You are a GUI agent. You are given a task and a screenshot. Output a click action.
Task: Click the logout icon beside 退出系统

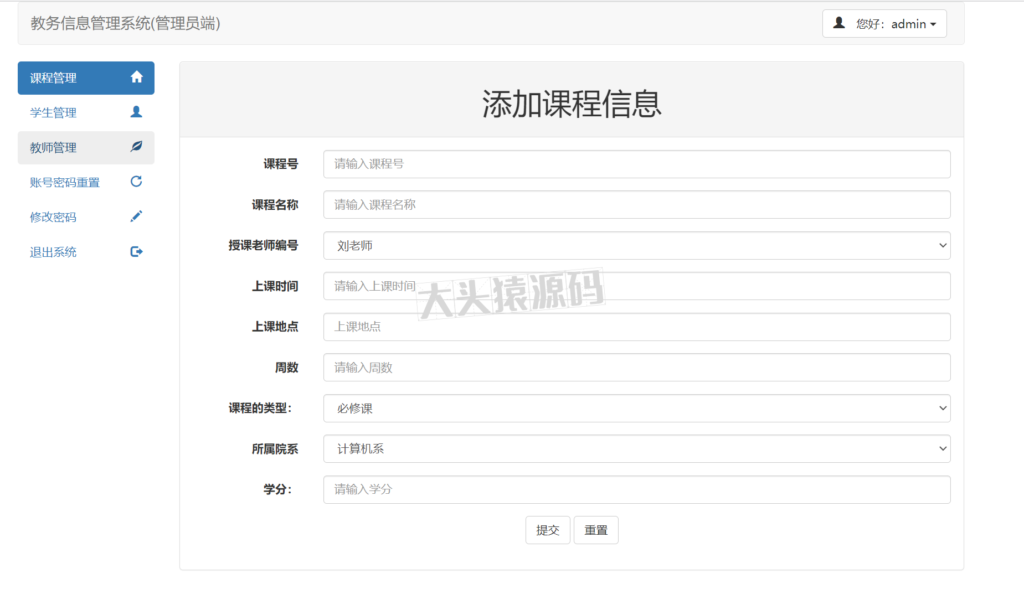136,251
